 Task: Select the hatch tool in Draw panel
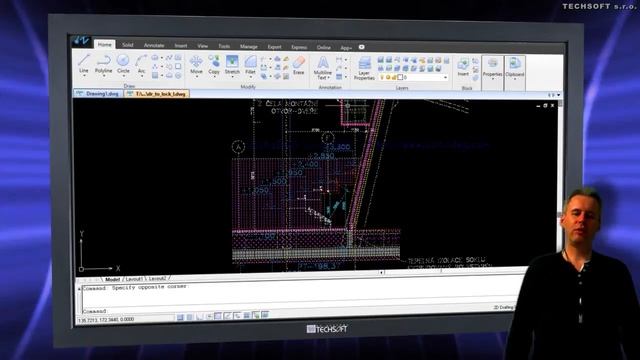pyautogui.click(x=155, y=75)
